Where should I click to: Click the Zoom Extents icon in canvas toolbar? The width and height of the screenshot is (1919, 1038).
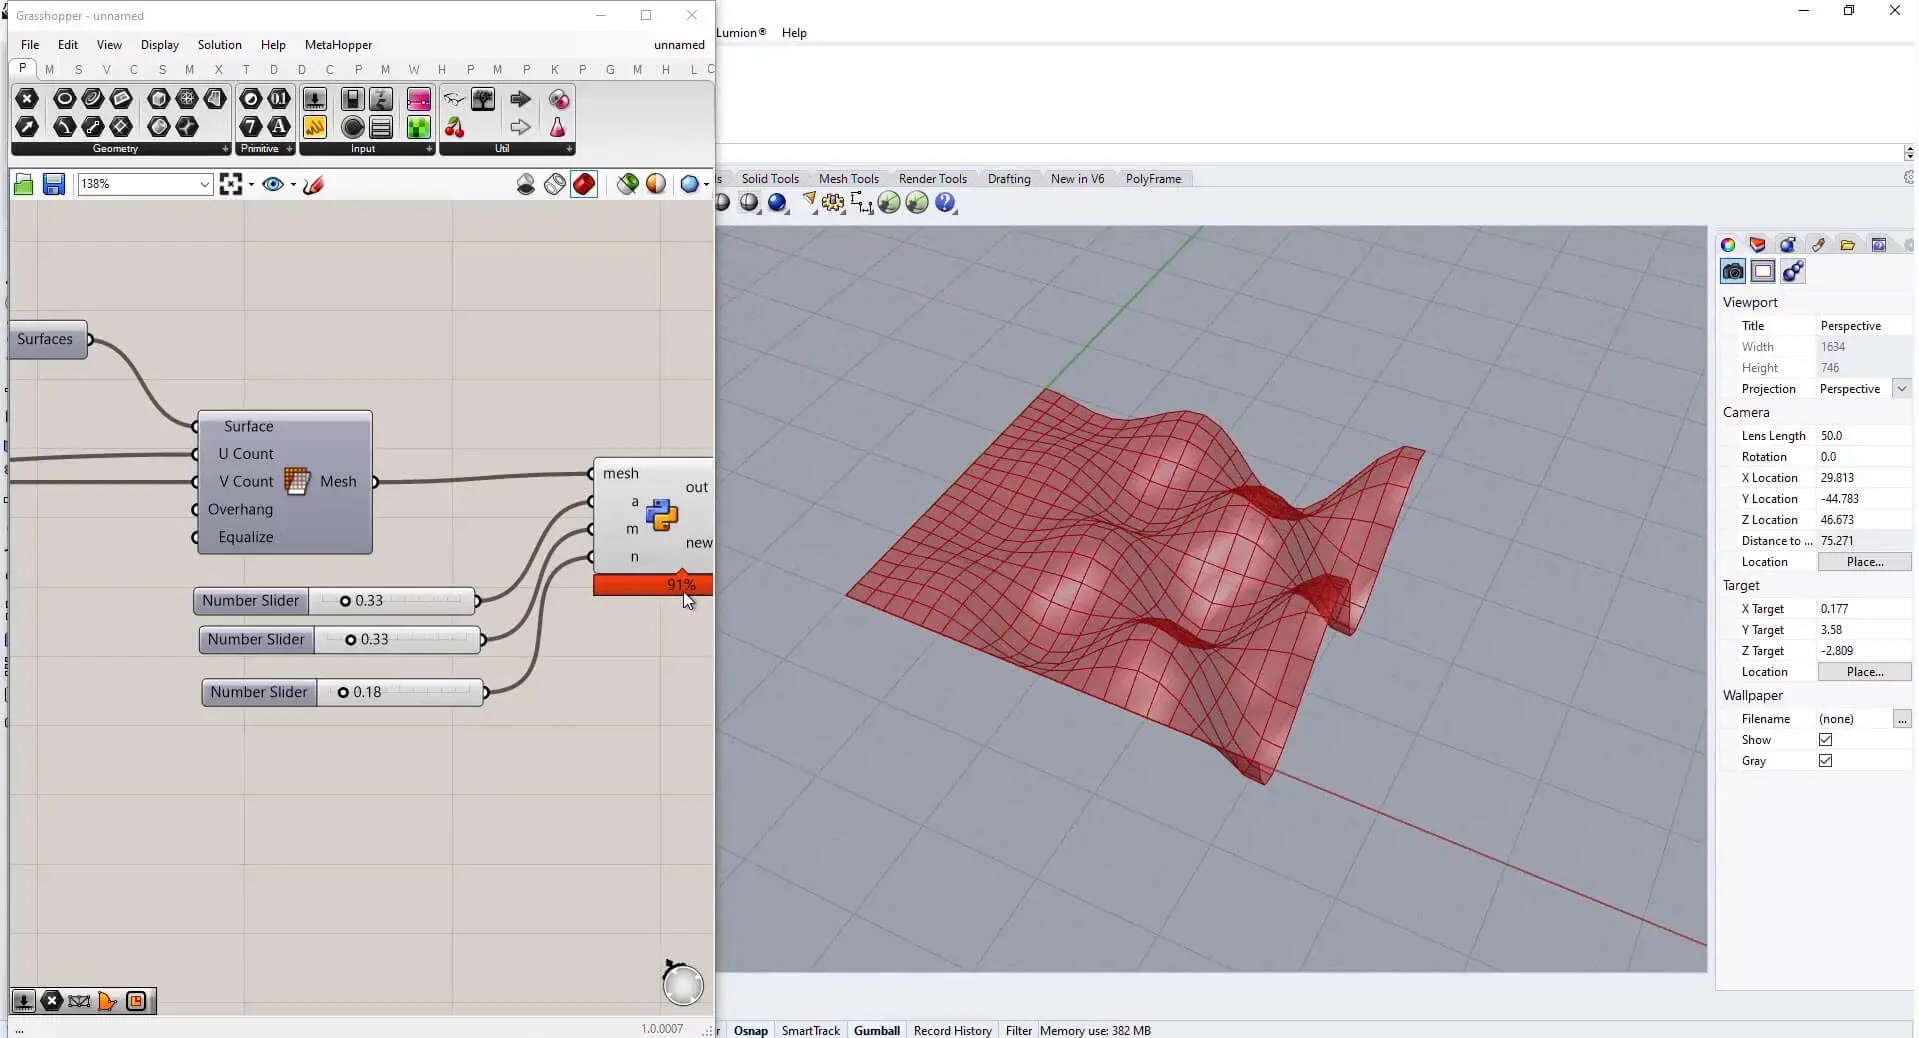tap(231, 184)
